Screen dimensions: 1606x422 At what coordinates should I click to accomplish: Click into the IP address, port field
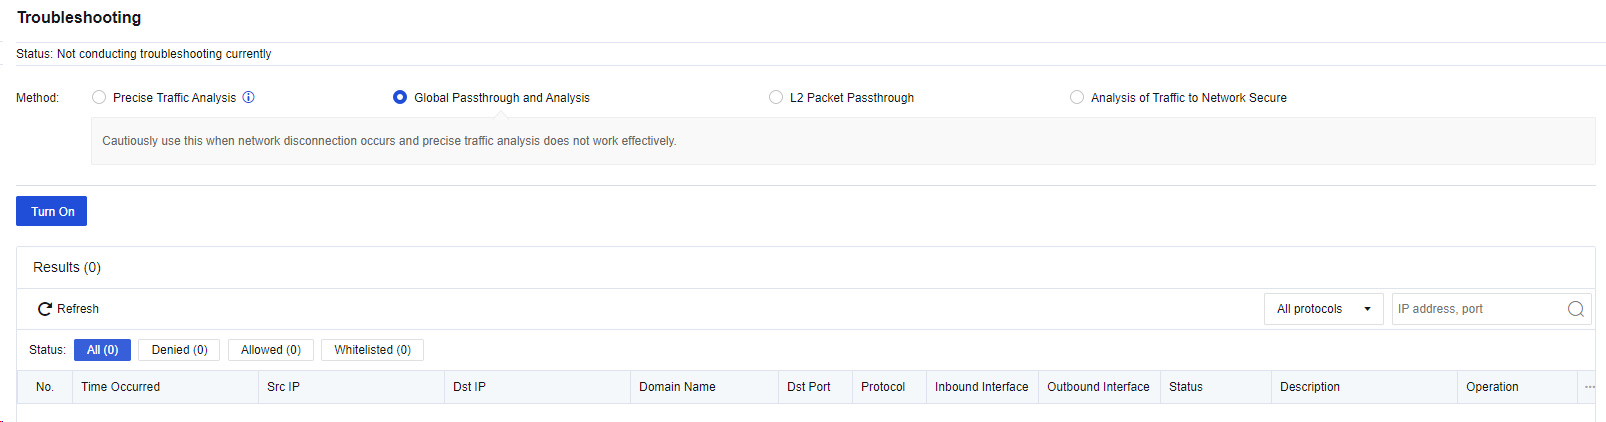pos(1478,309)
